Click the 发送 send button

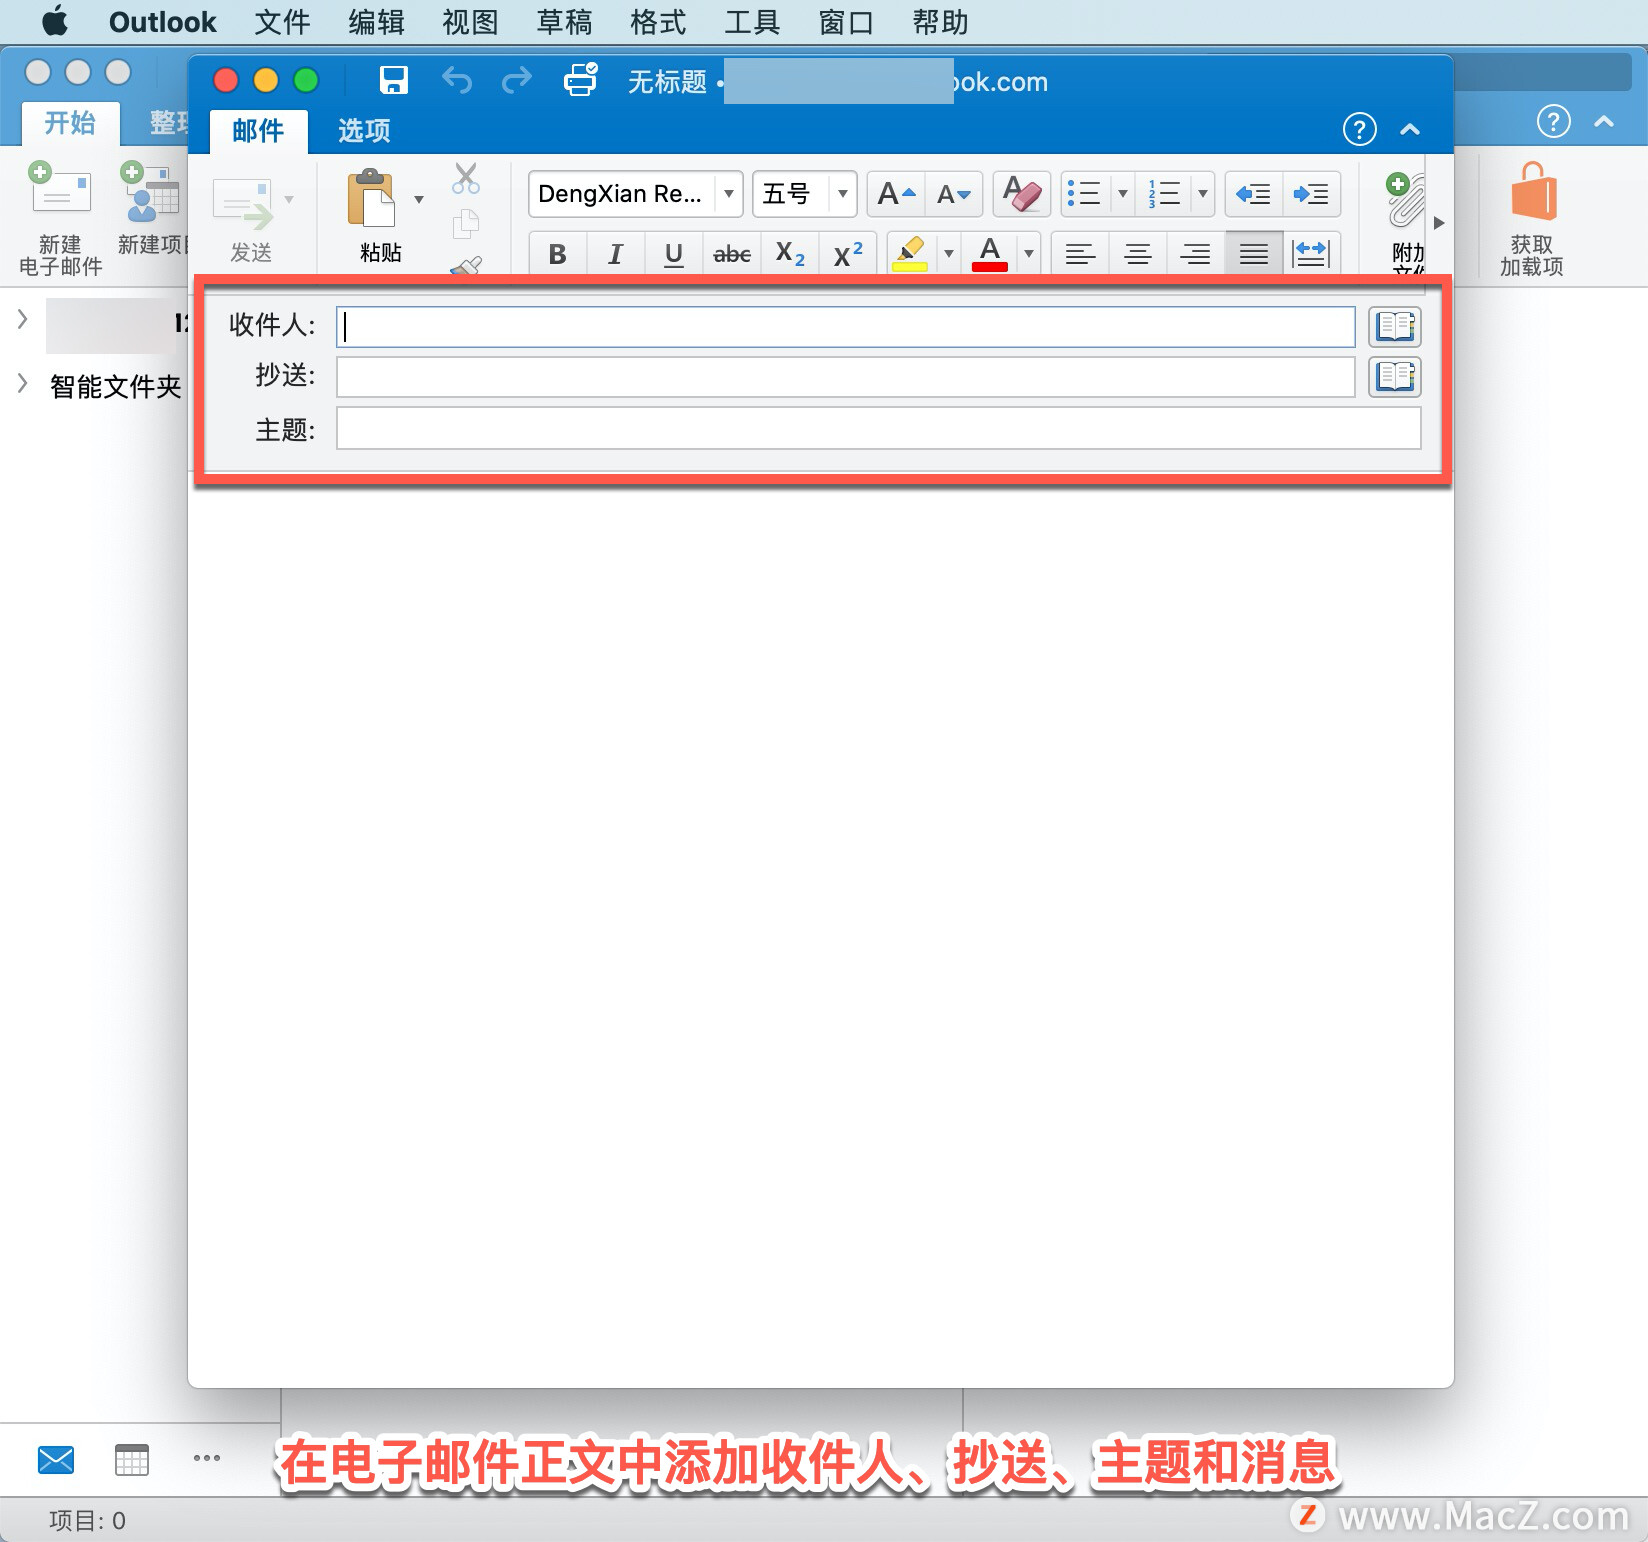coord(250,222)
